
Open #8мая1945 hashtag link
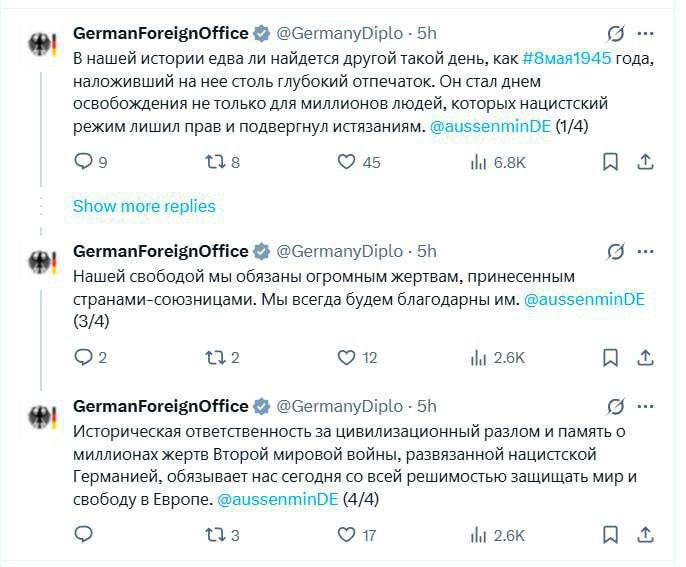point(565,58)
